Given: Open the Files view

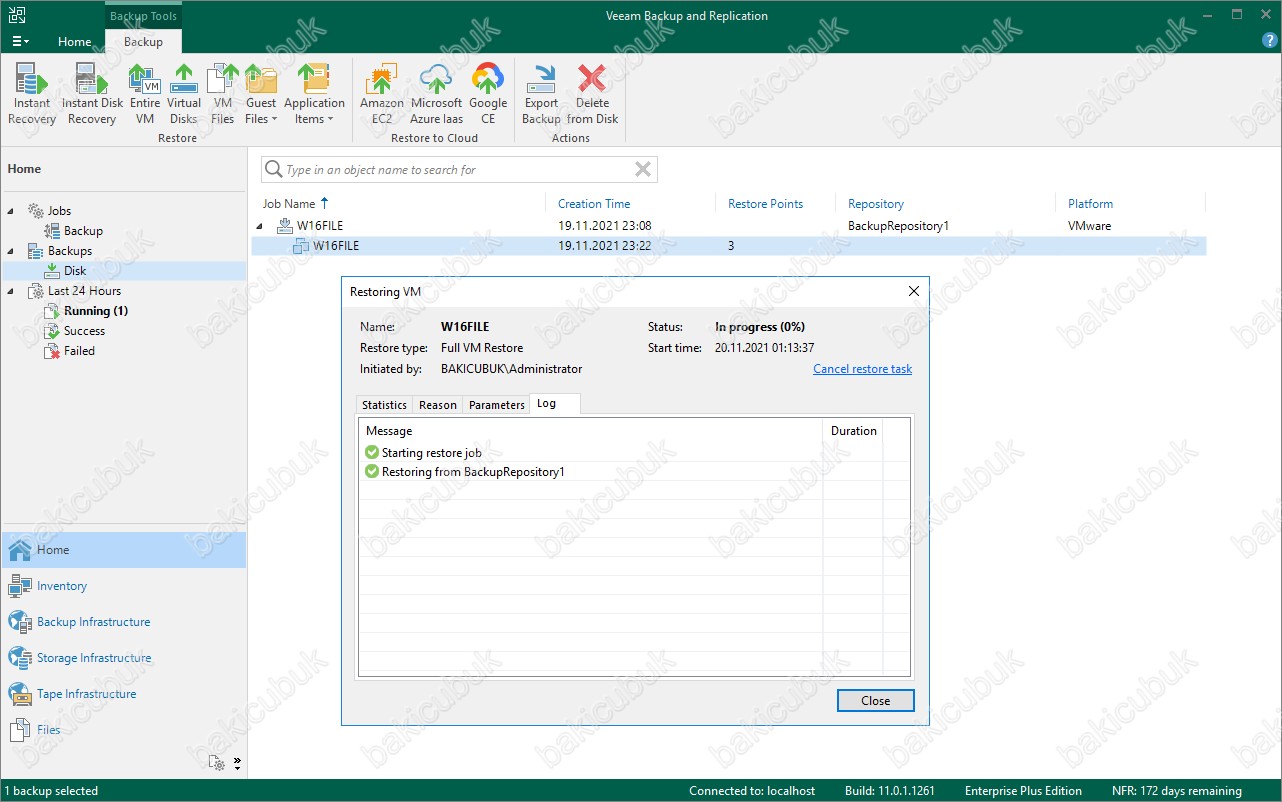Looking at the screenshot, I should pos(123,730).
